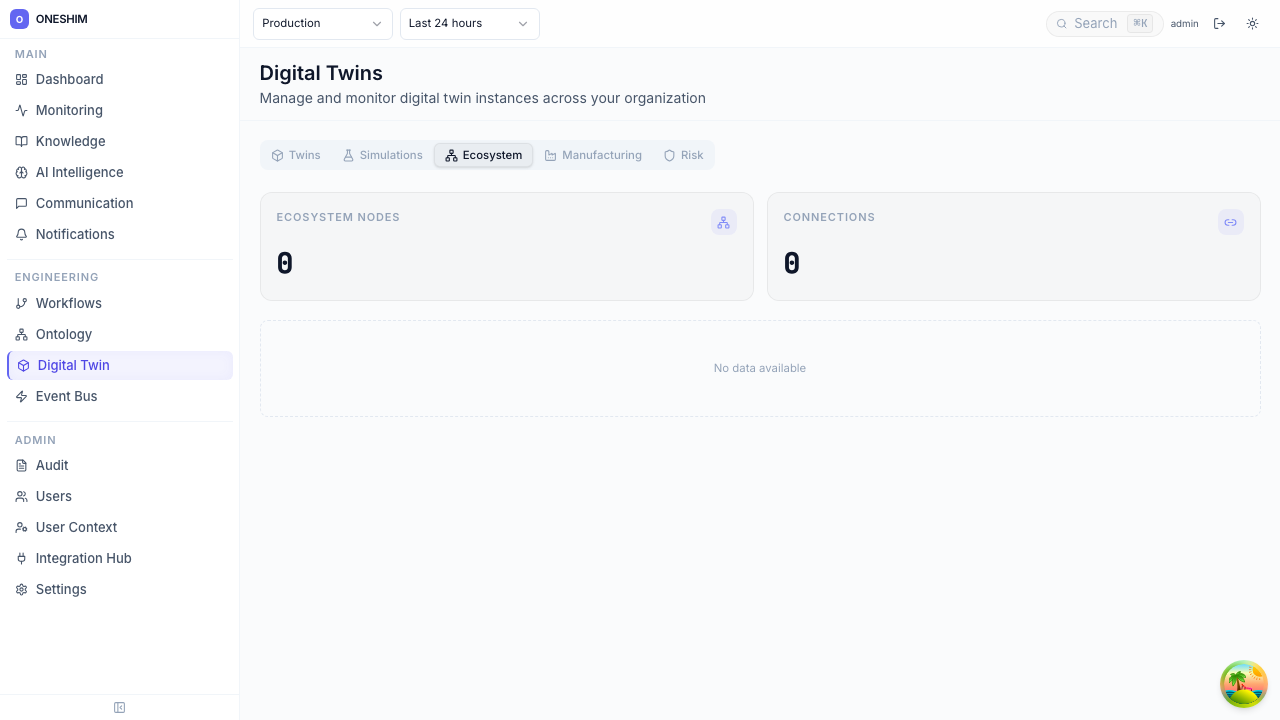Image resolution: width=1280 pixels, height=720 pixels.
Task: Open the Monitoring page from sidebar
Action: (69, 110)
